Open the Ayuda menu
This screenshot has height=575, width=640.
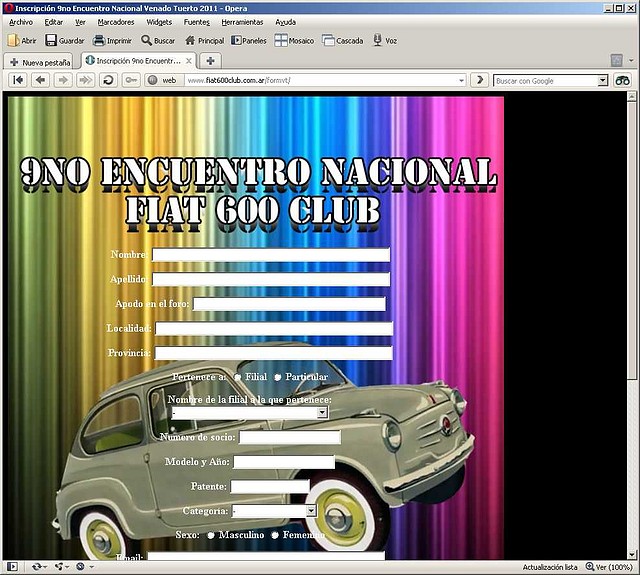tap(285, 22)
